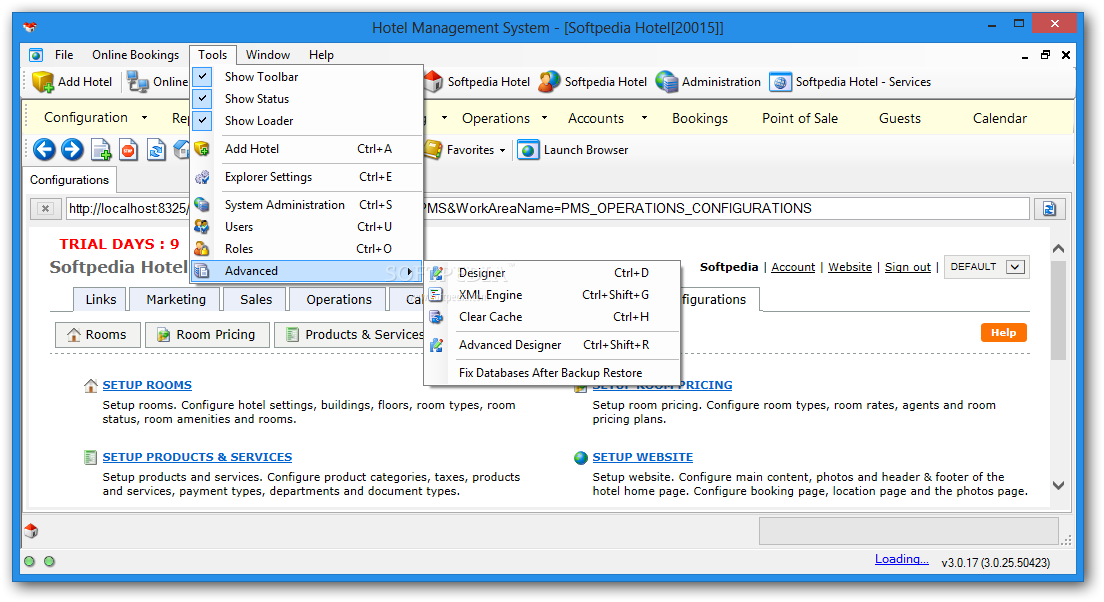Click the refresh page icon in navigation toolbar
The height and width of the screenshot is (602, 1104).
click(156, 150)
